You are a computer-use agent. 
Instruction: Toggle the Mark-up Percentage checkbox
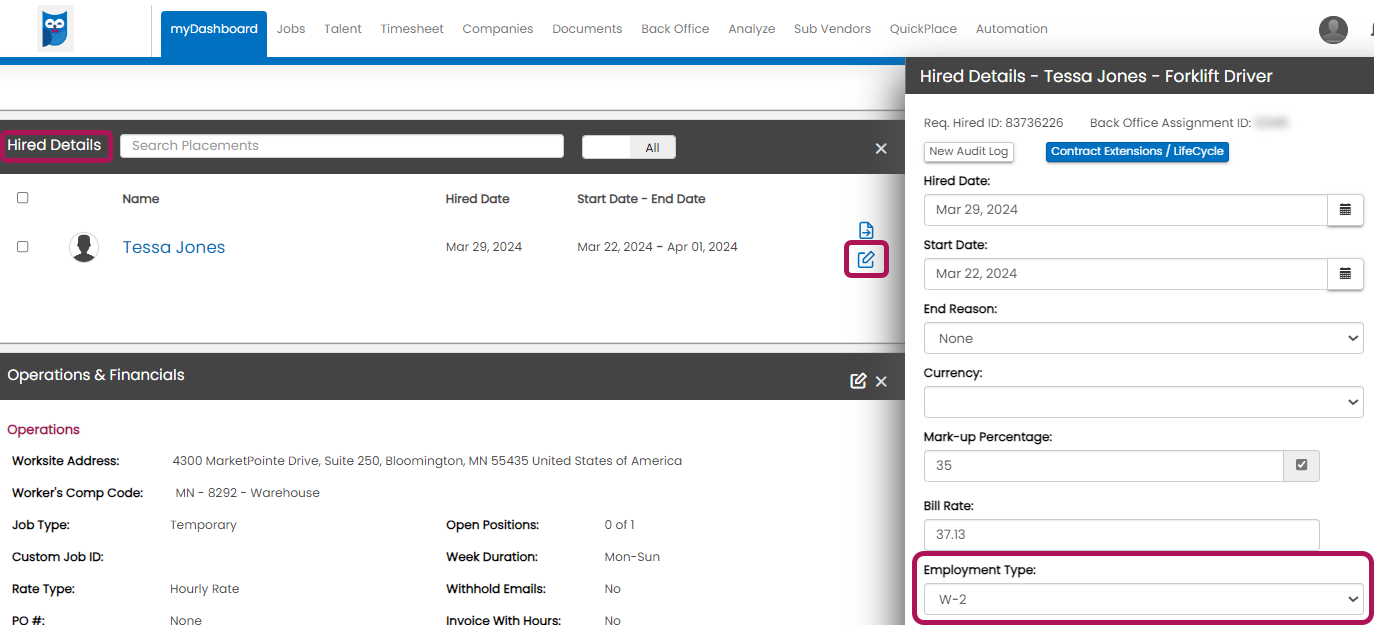pos(1301,465)
